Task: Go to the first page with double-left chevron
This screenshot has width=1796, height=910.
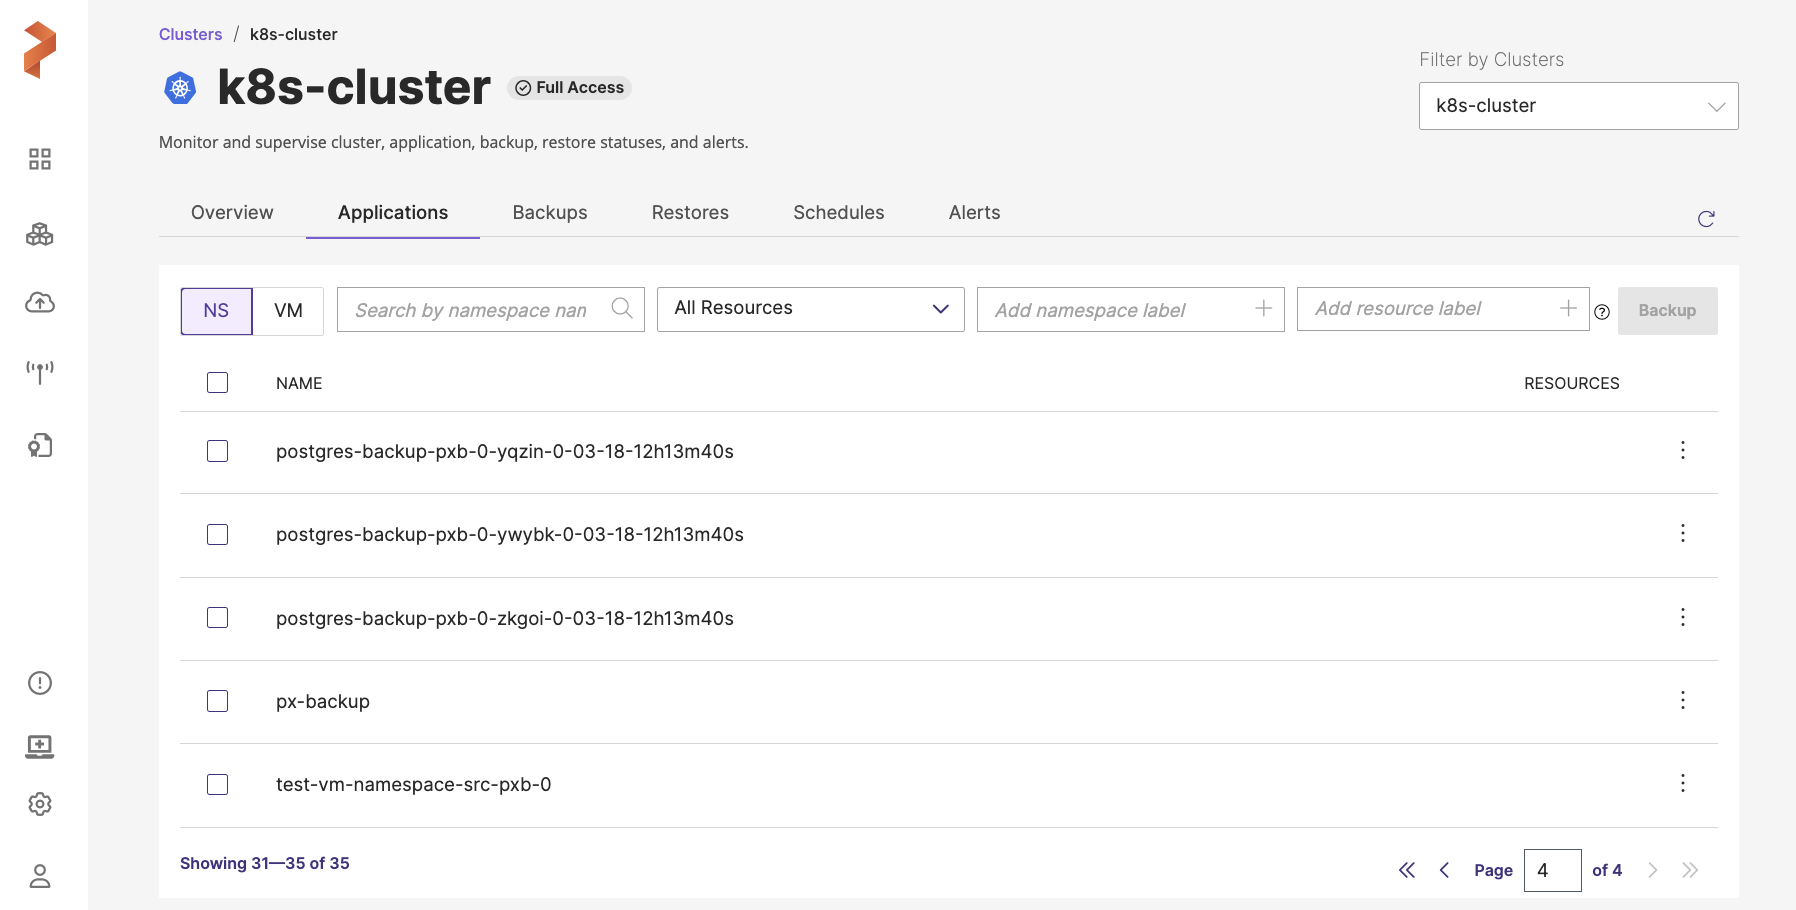Action: point(1407,870)
